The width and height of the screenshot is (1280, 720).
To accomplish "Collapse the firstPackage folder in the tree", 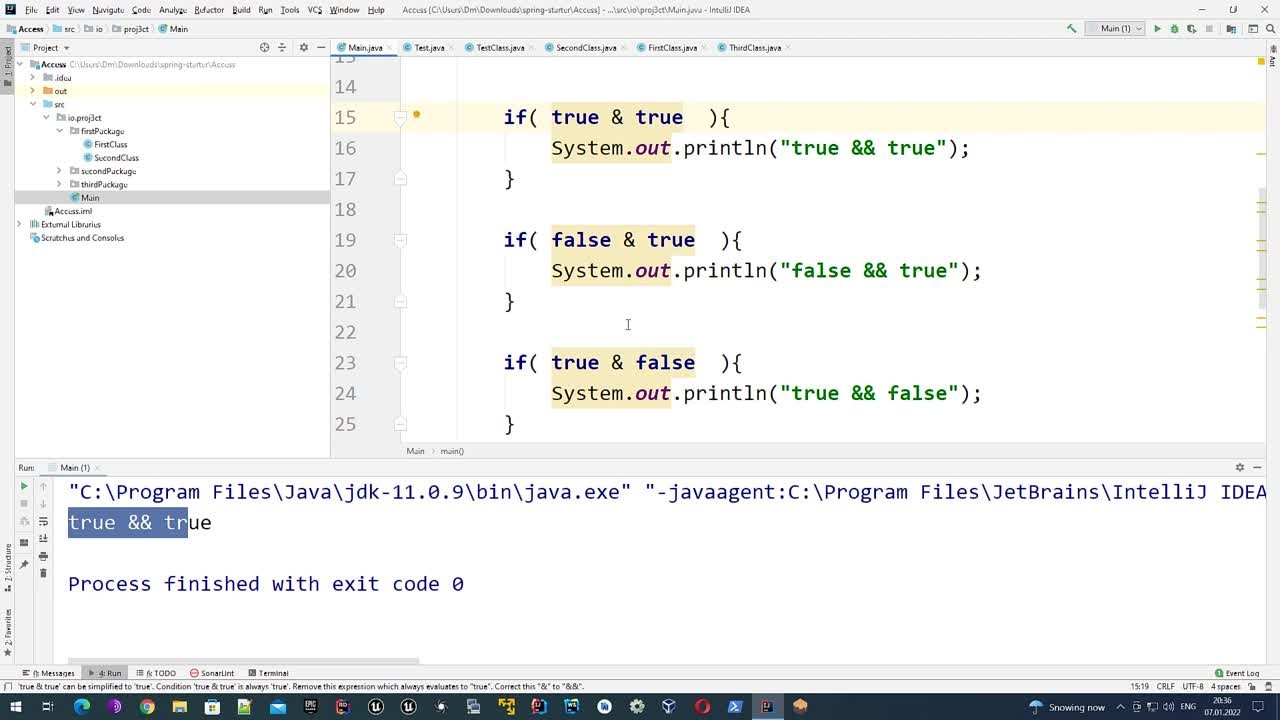I will click(59, 131).
